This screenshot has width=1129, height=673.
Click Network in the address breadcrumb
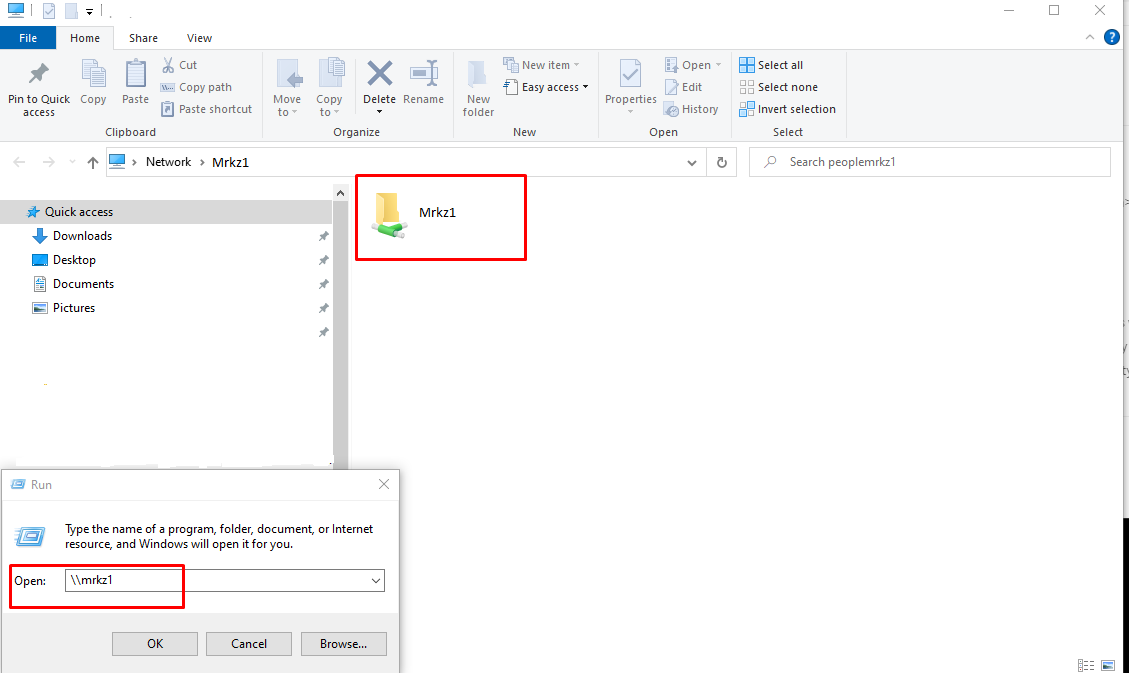[x=168, y=162]
